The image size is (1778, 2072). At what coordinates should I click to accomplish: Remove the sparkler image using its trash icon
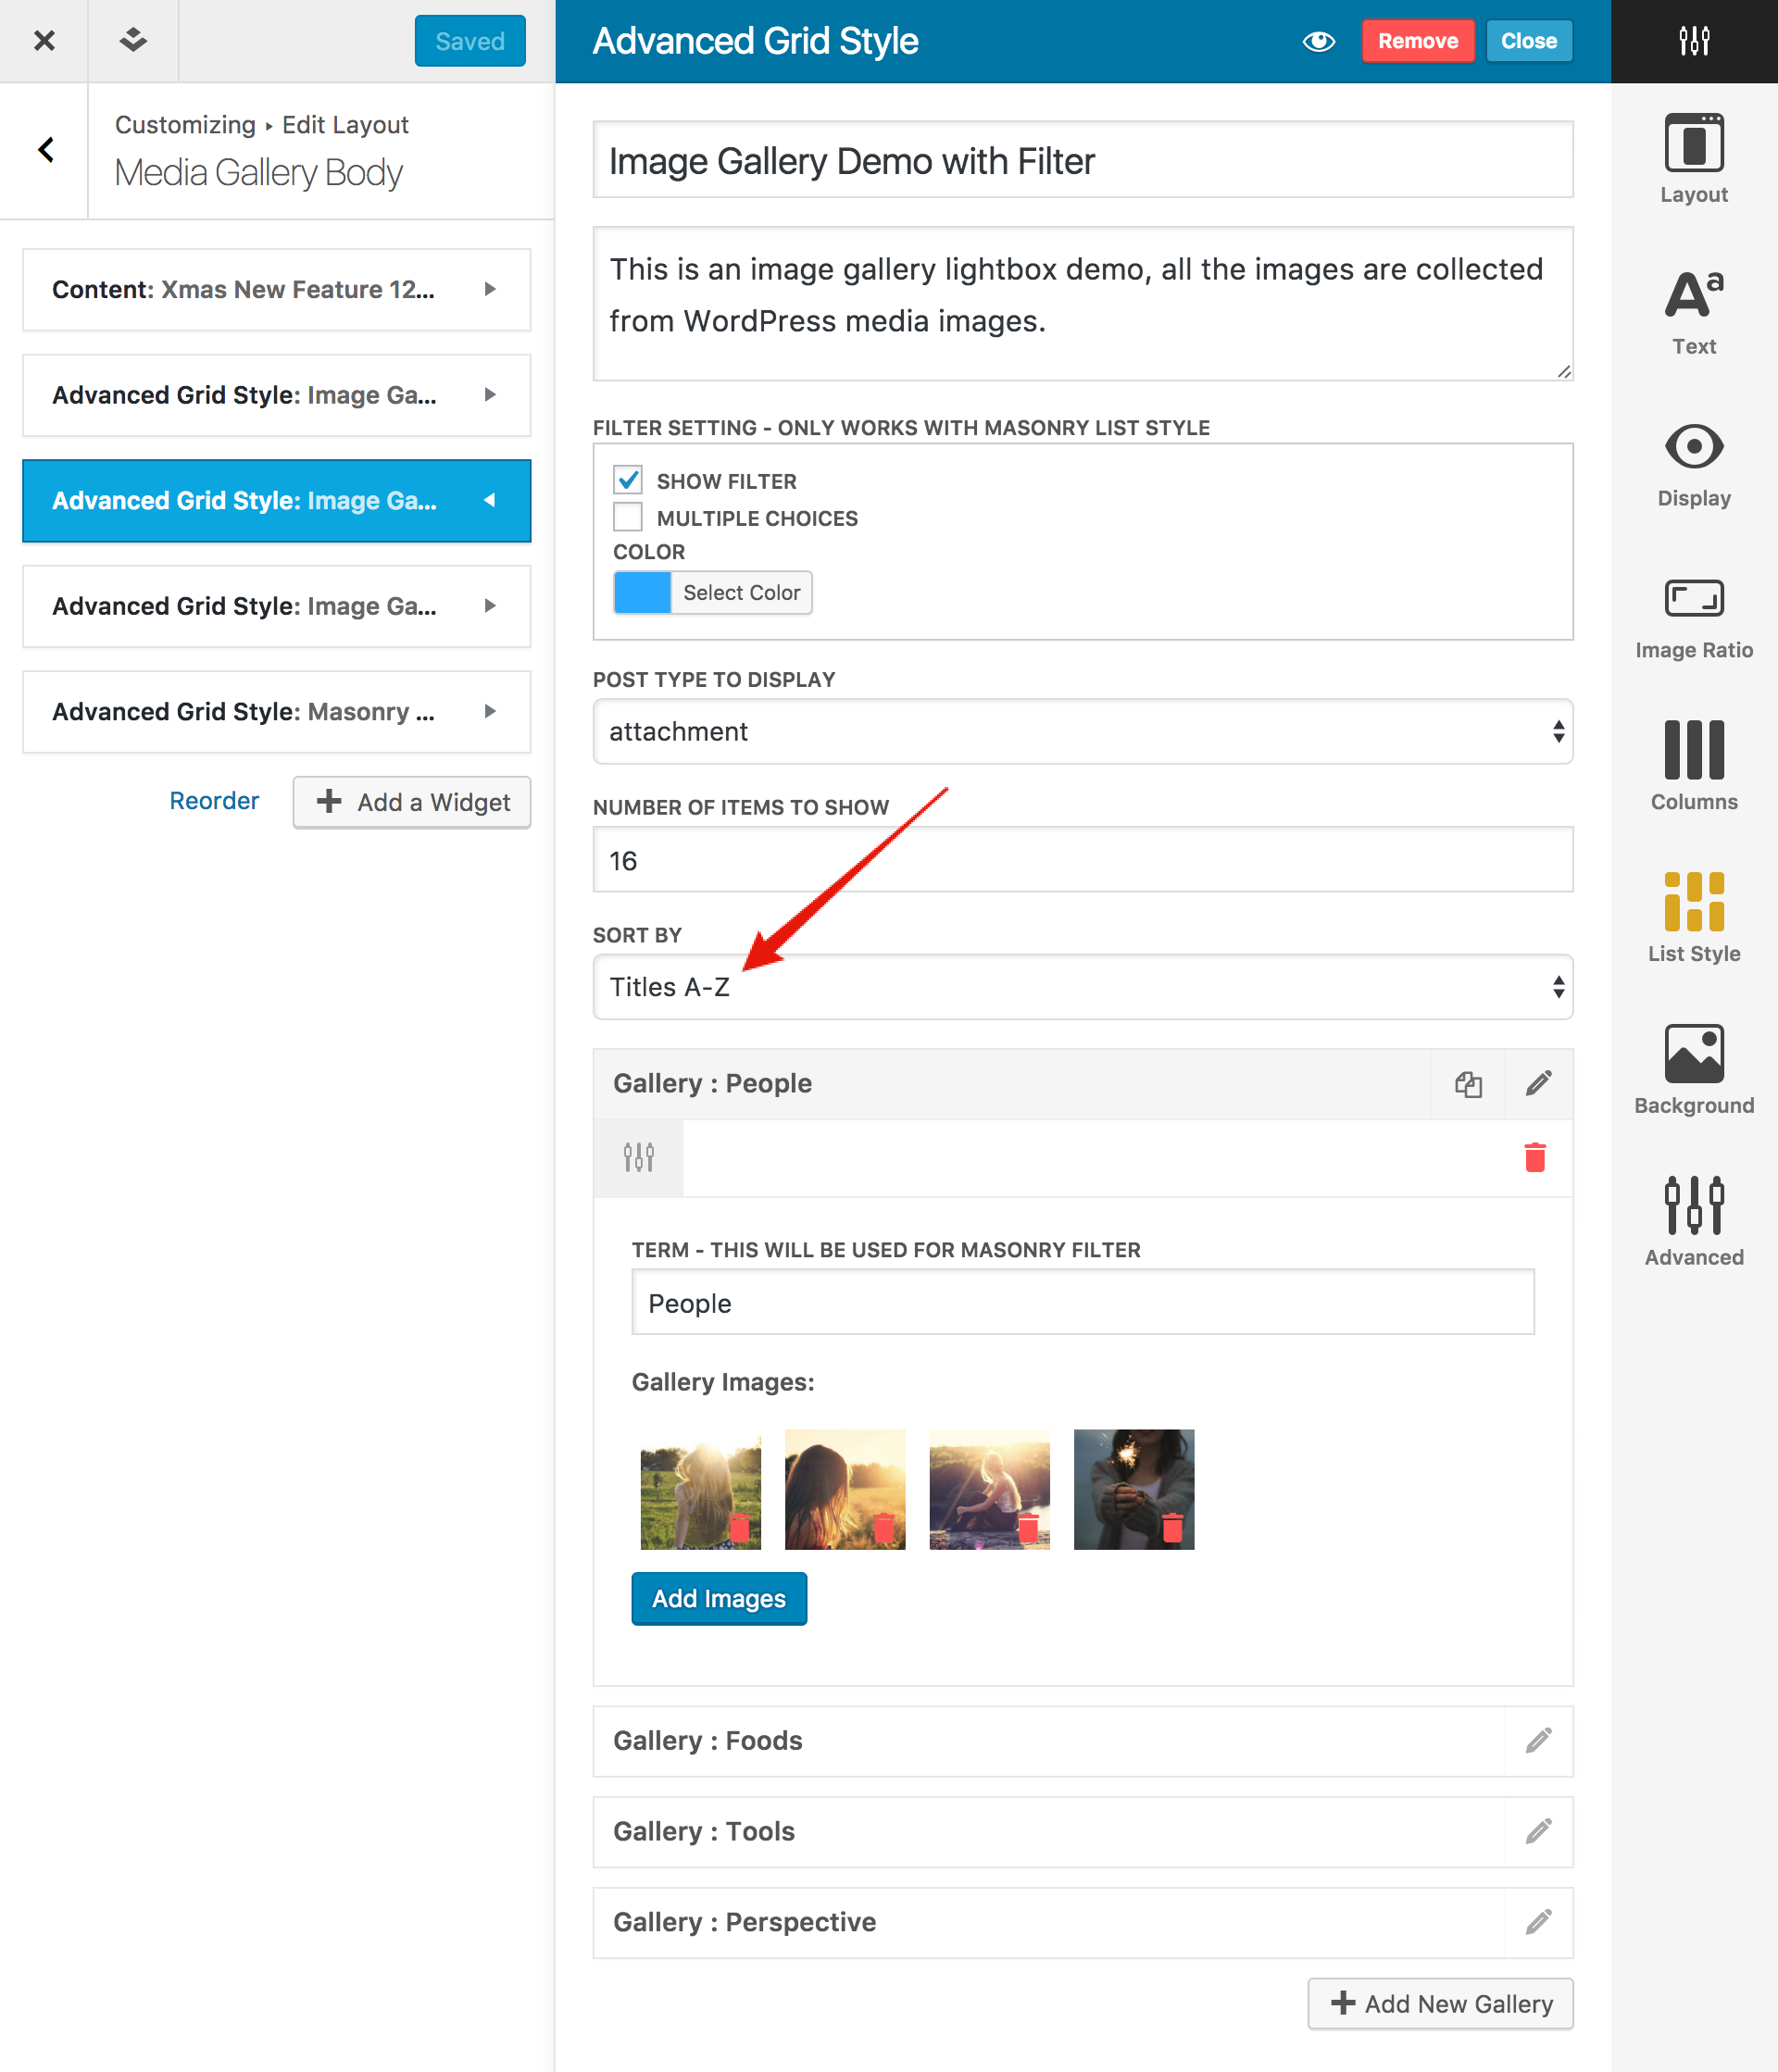tap(1173, 1527)
